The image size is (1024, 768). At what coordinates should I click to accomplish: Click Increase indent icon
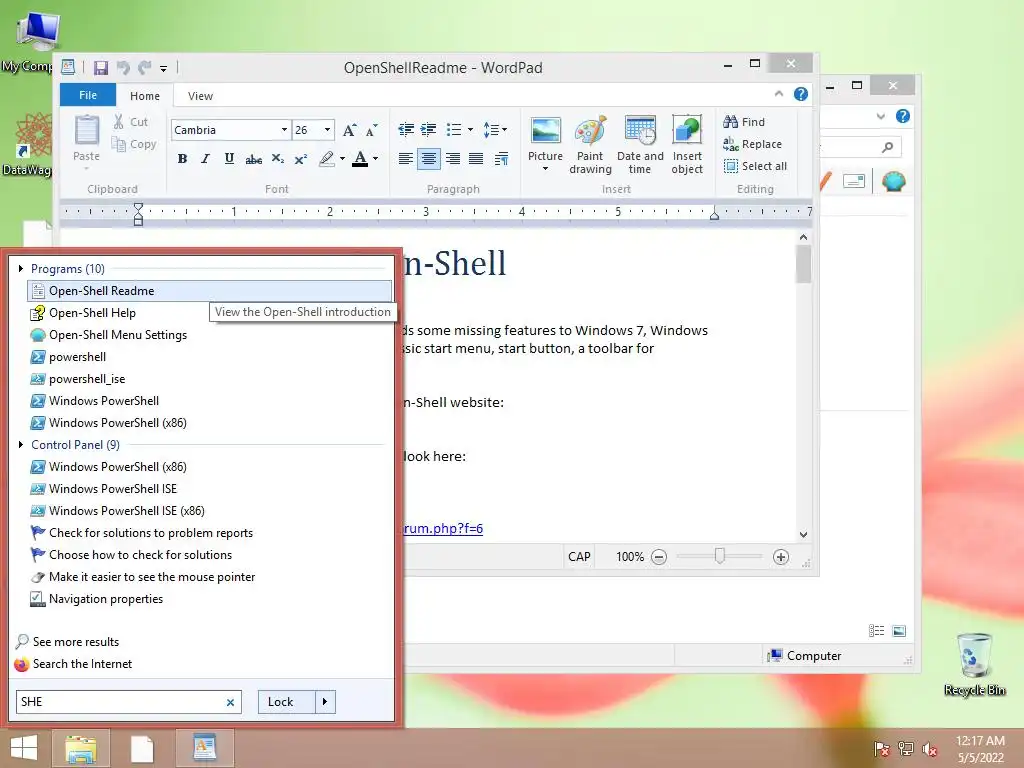pos(428,130)
